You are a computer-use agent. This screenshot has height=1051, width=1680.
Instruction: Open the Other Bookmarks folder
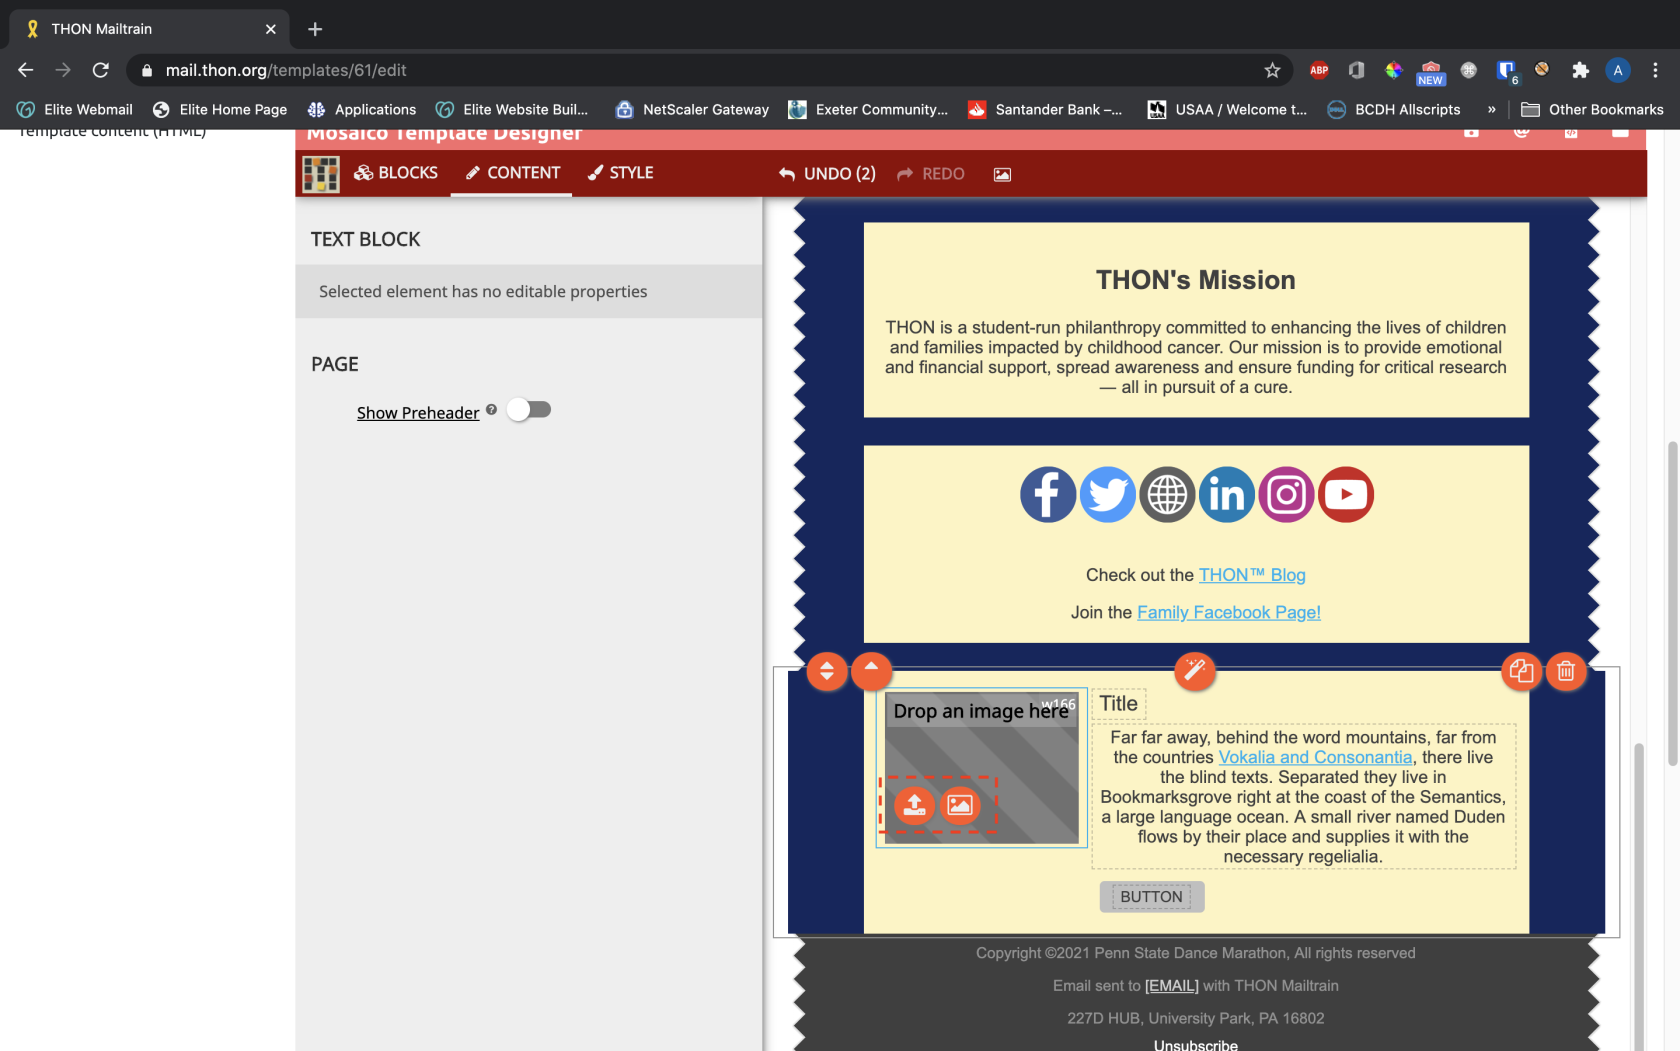[1592, 110]
